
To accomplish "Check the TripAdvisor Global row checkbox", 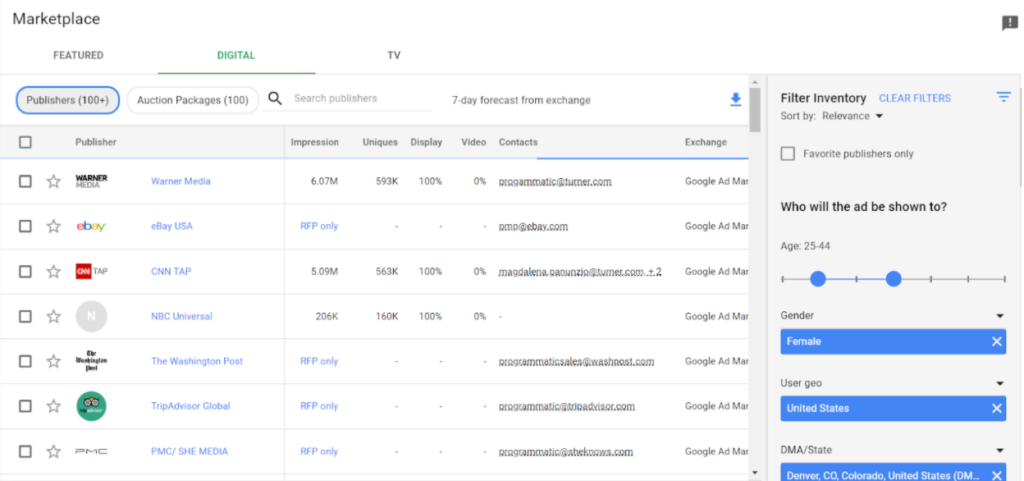I will coord(25,406).
